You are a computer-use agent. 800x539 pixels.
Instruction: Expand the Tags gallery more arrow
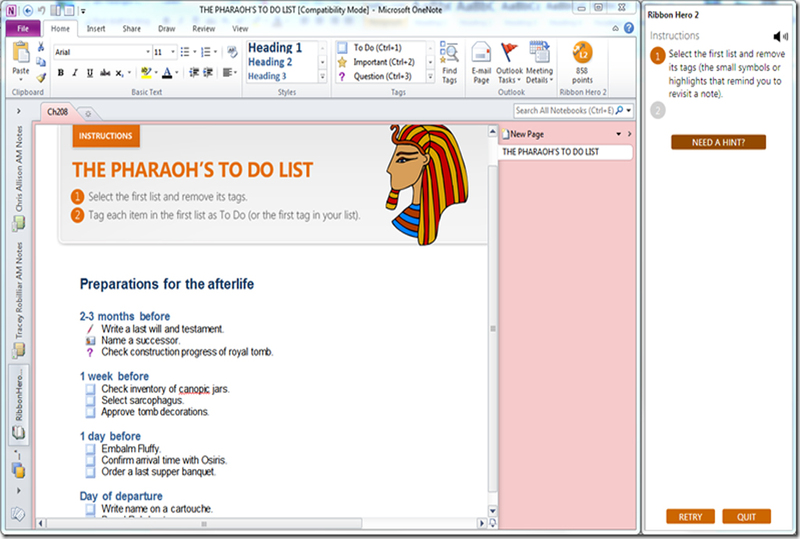click(x=430, y=77)
